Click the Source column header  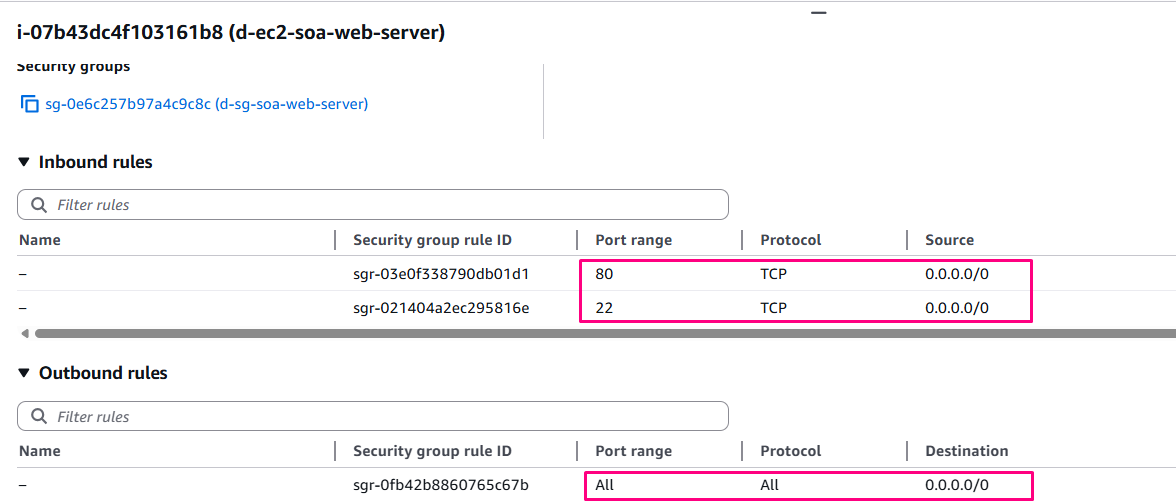949,240
